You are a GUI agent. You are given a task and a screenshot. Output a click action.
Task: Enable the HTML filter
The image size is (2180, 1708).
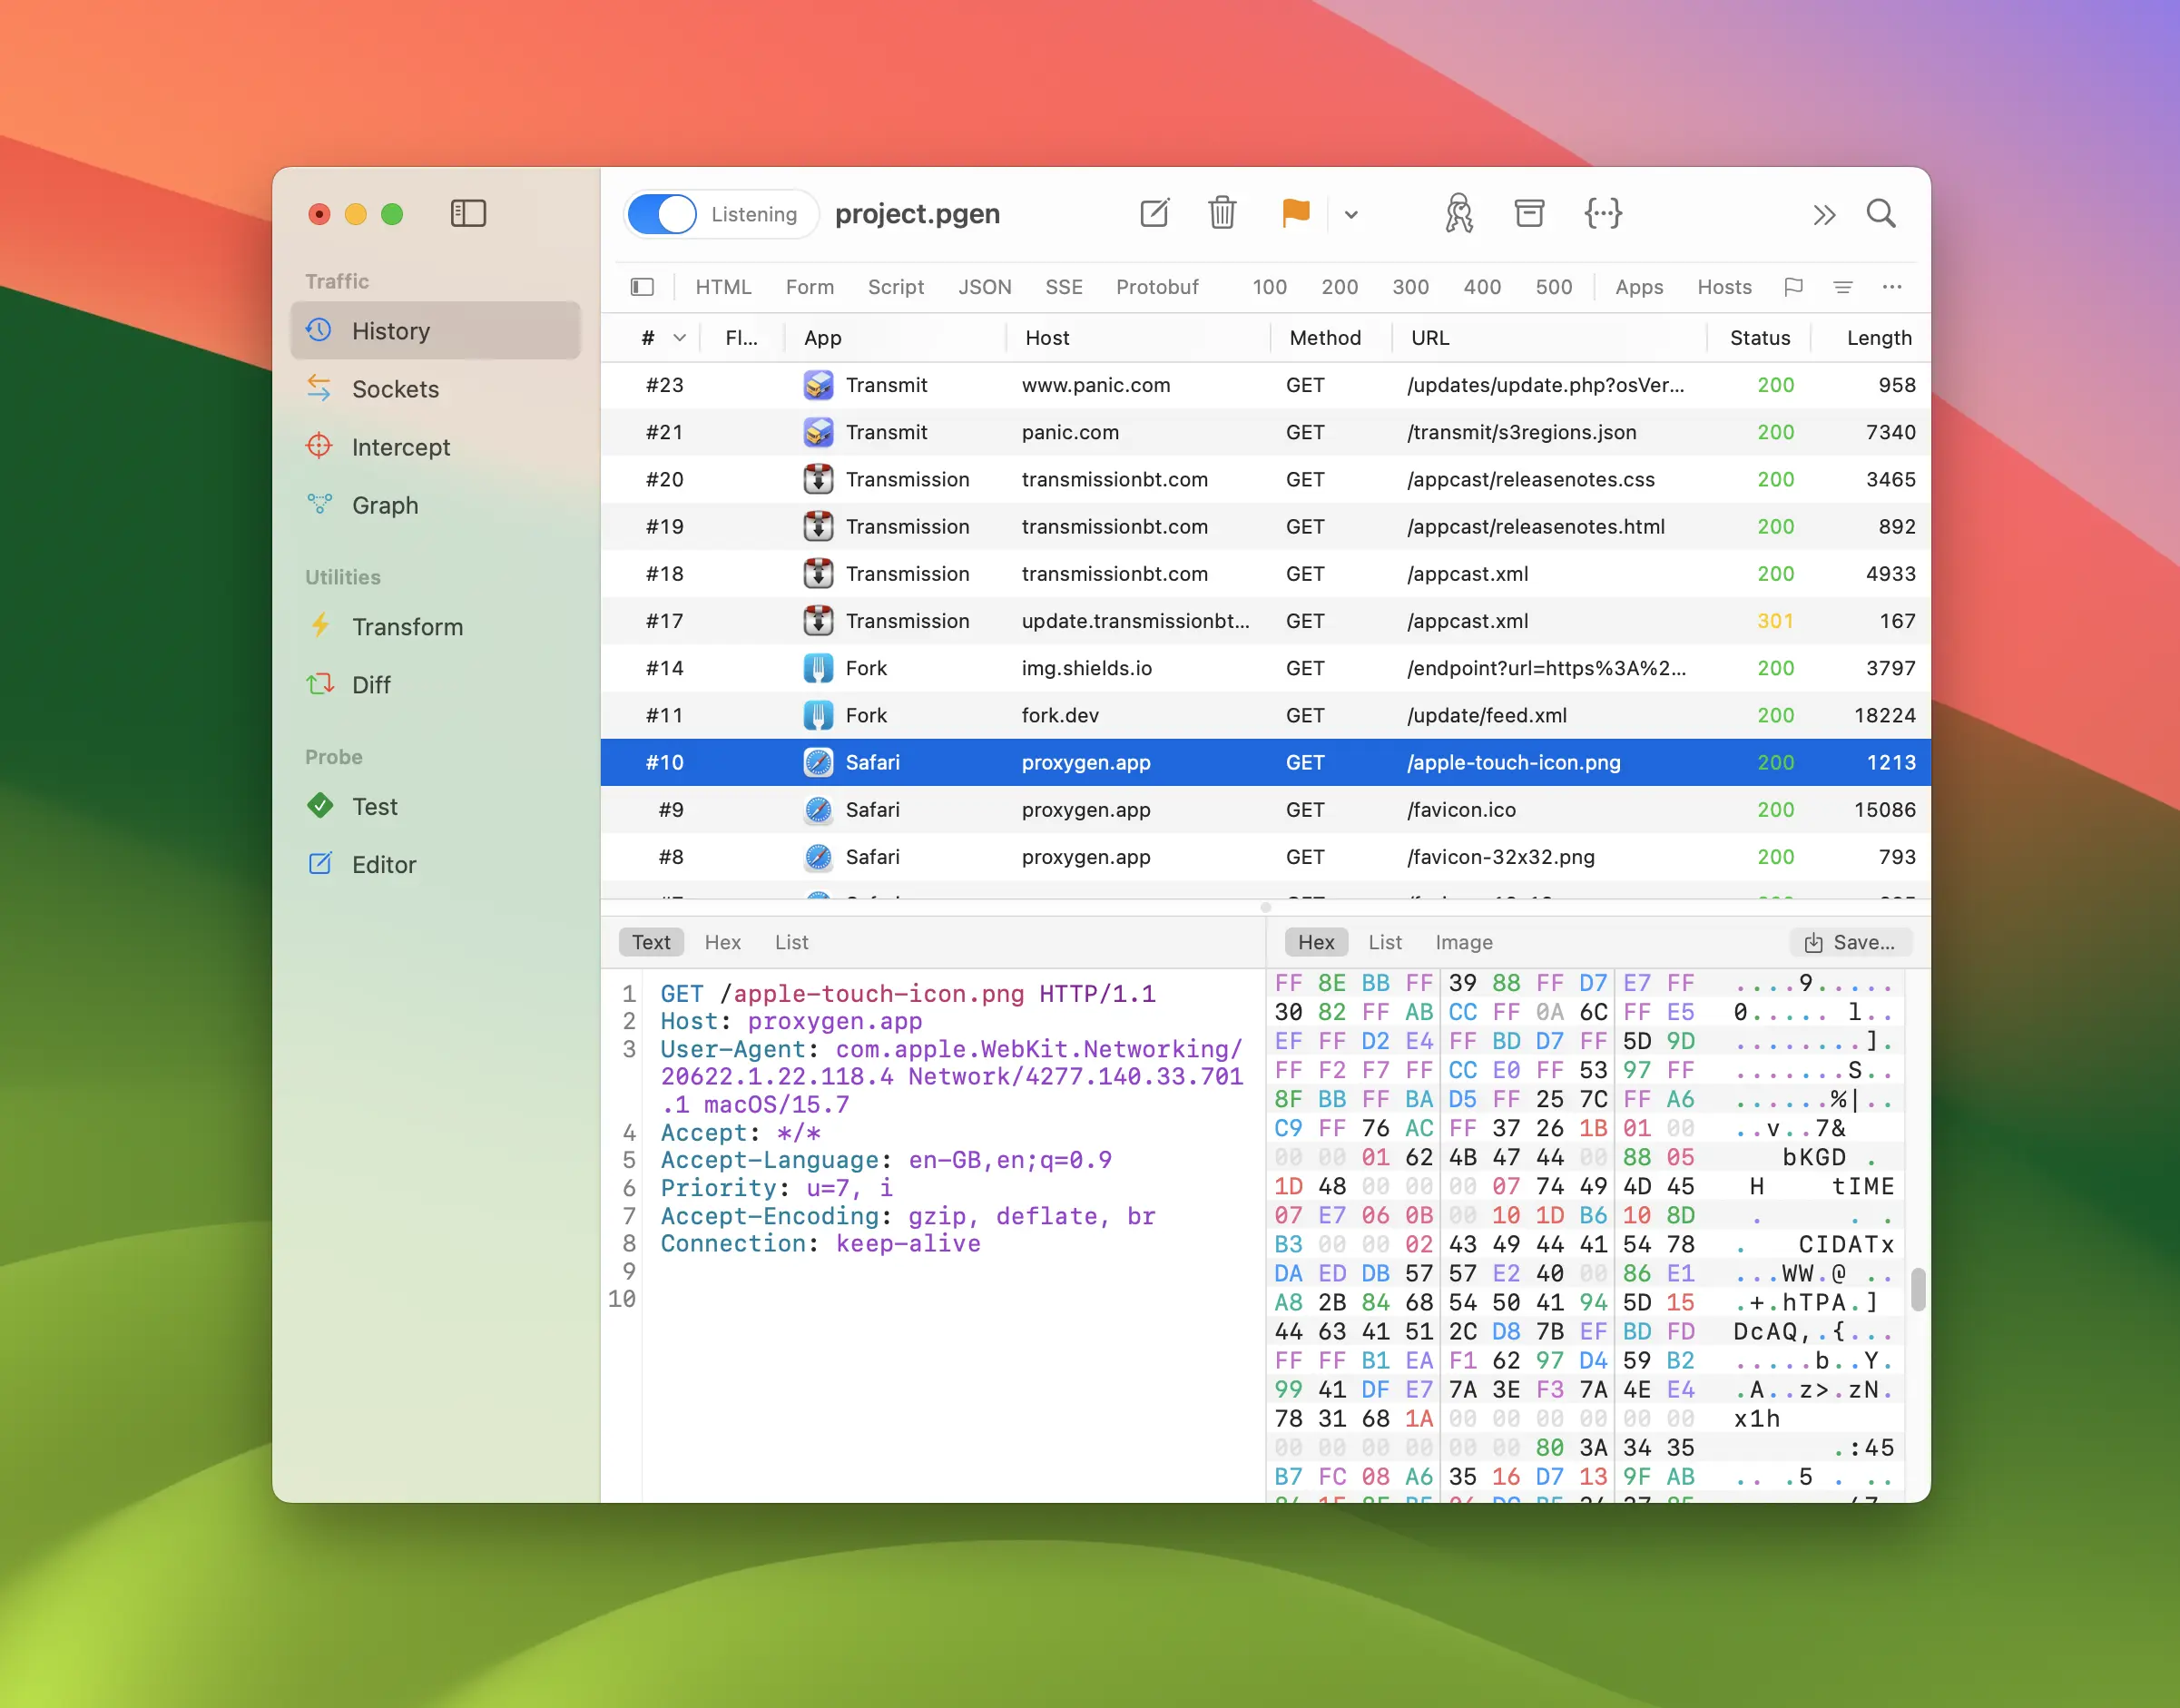pos(723,287)
